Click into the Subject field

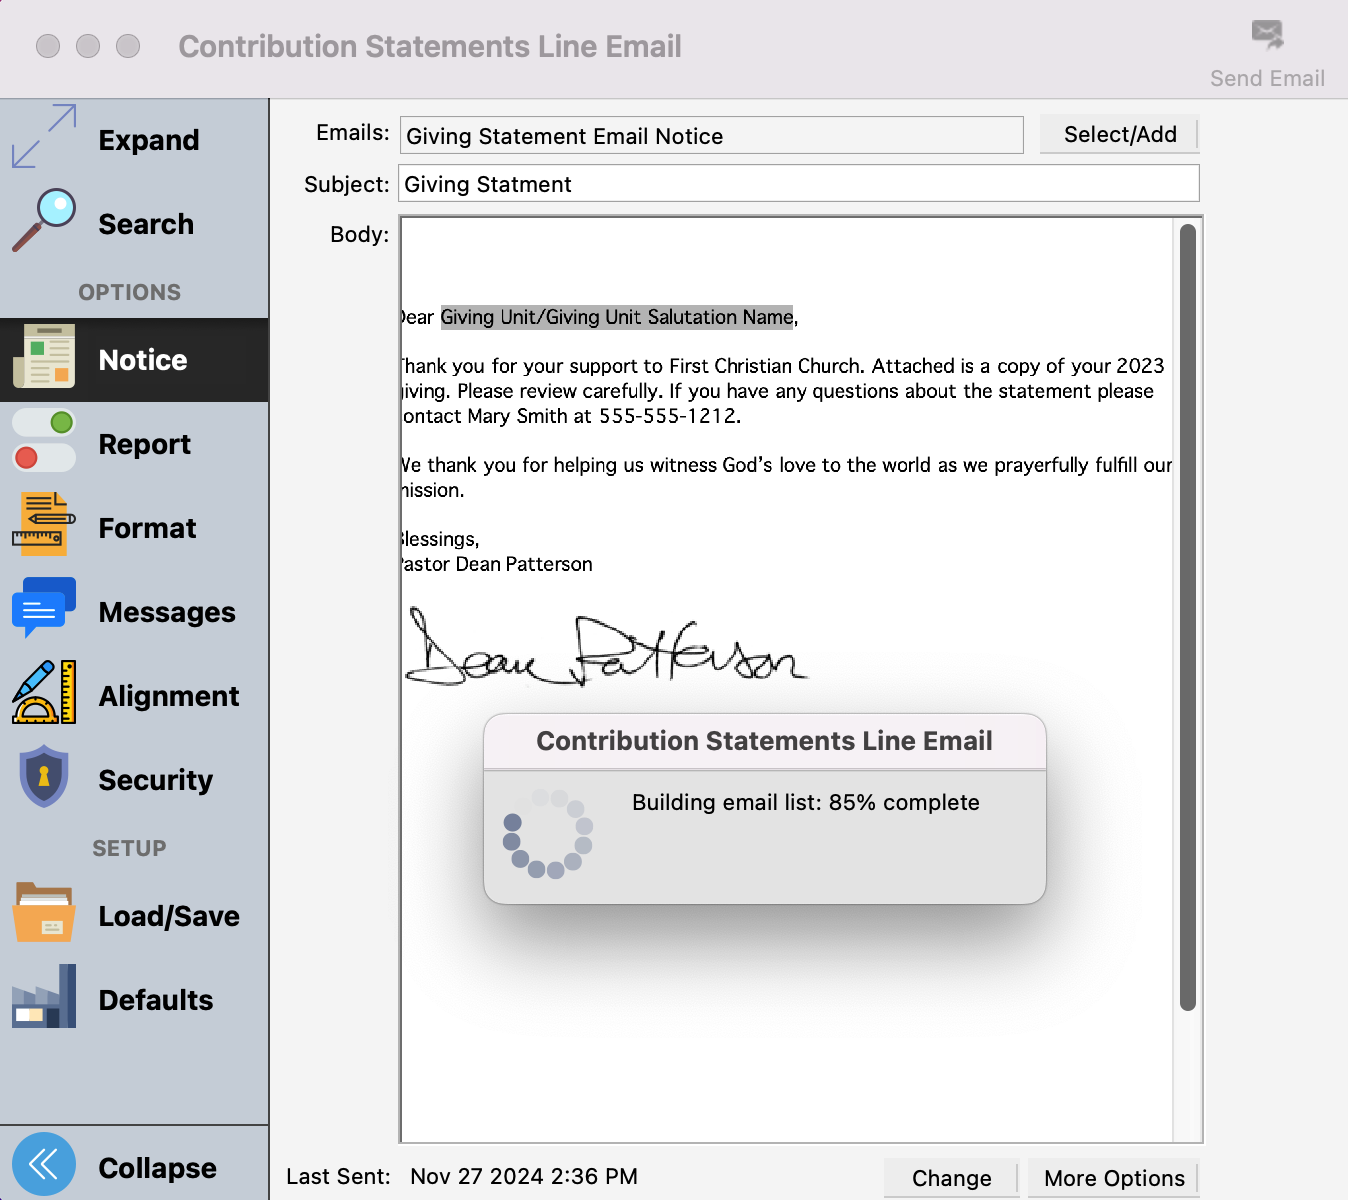(798, 184)
